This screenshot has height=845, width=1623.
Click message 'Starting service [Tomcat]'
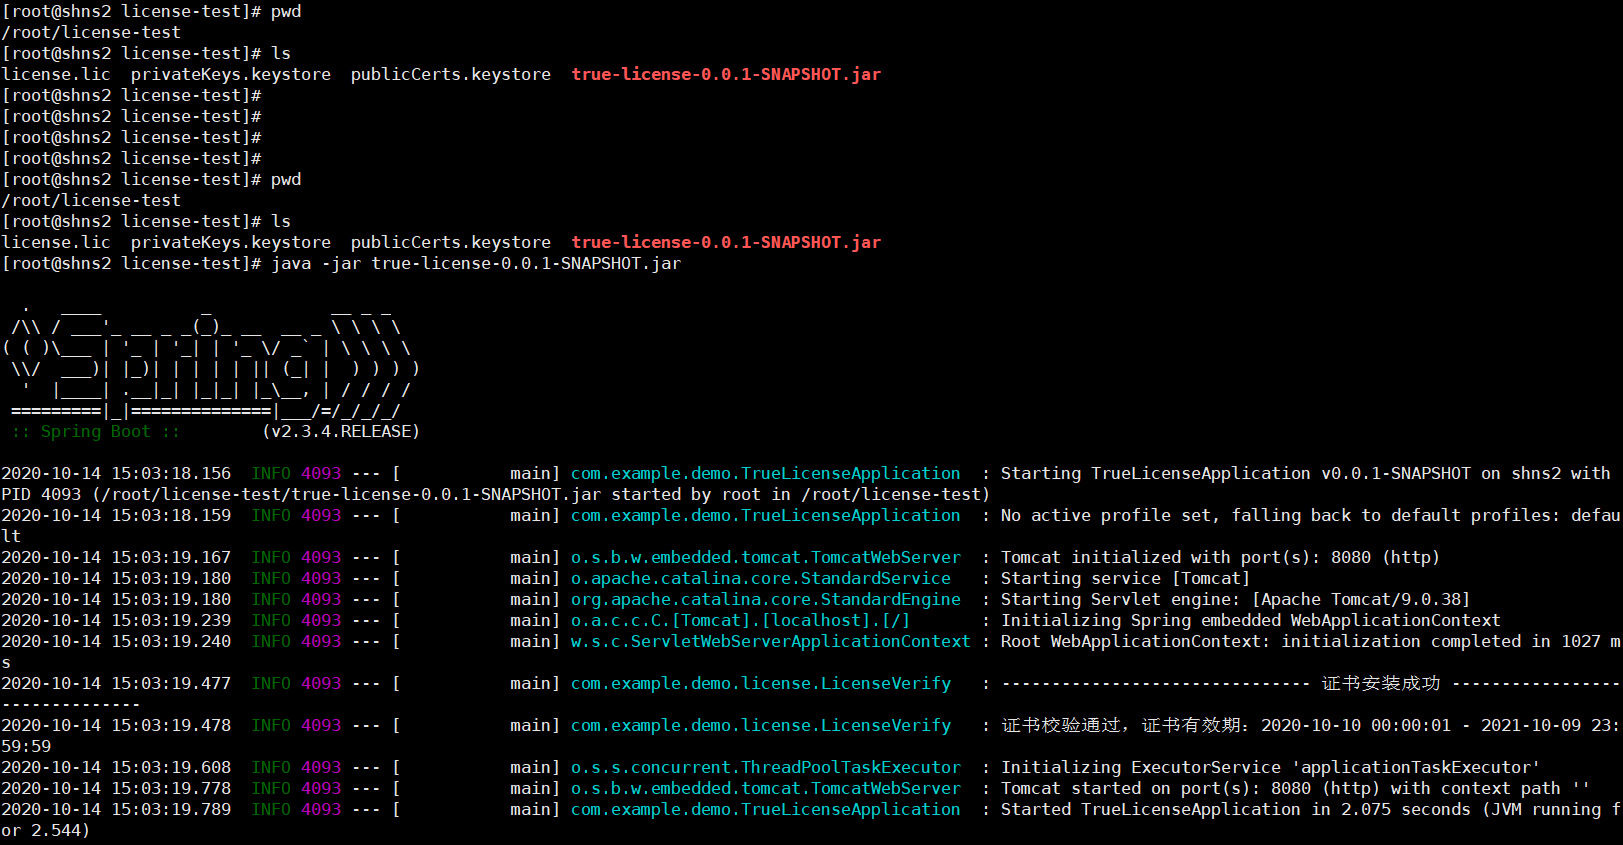[1126, 579]
